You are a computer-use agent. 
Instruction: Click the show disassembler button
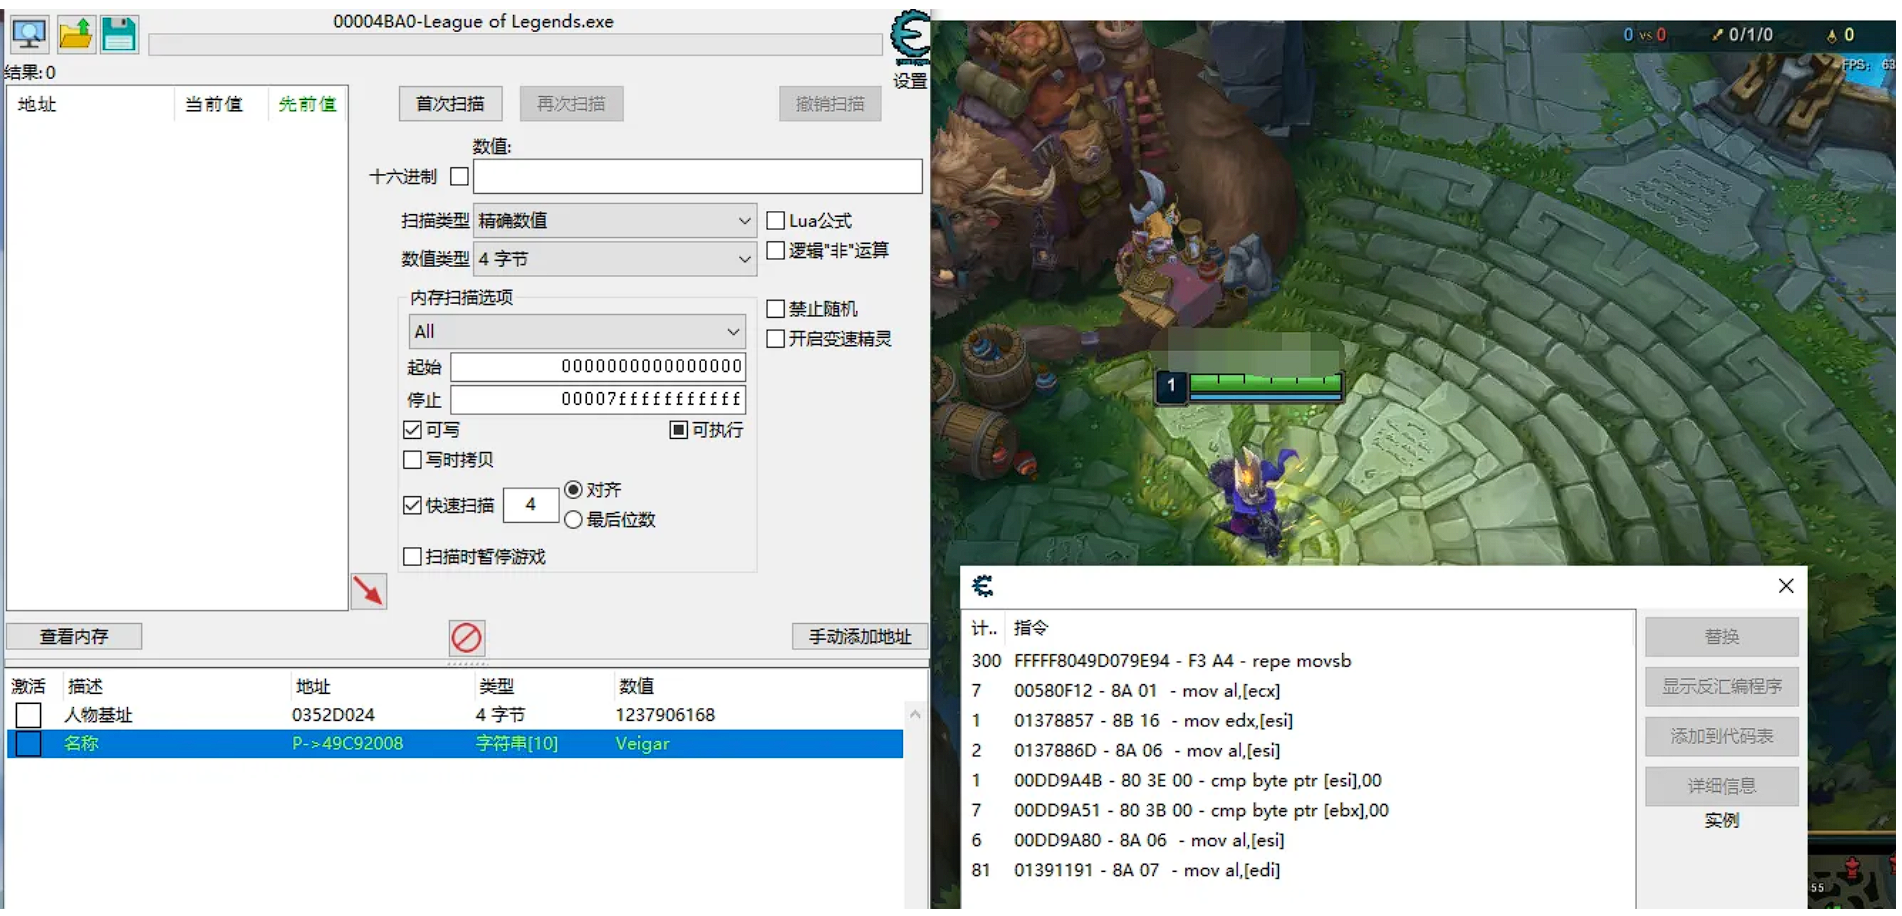tap(1722, 687)
